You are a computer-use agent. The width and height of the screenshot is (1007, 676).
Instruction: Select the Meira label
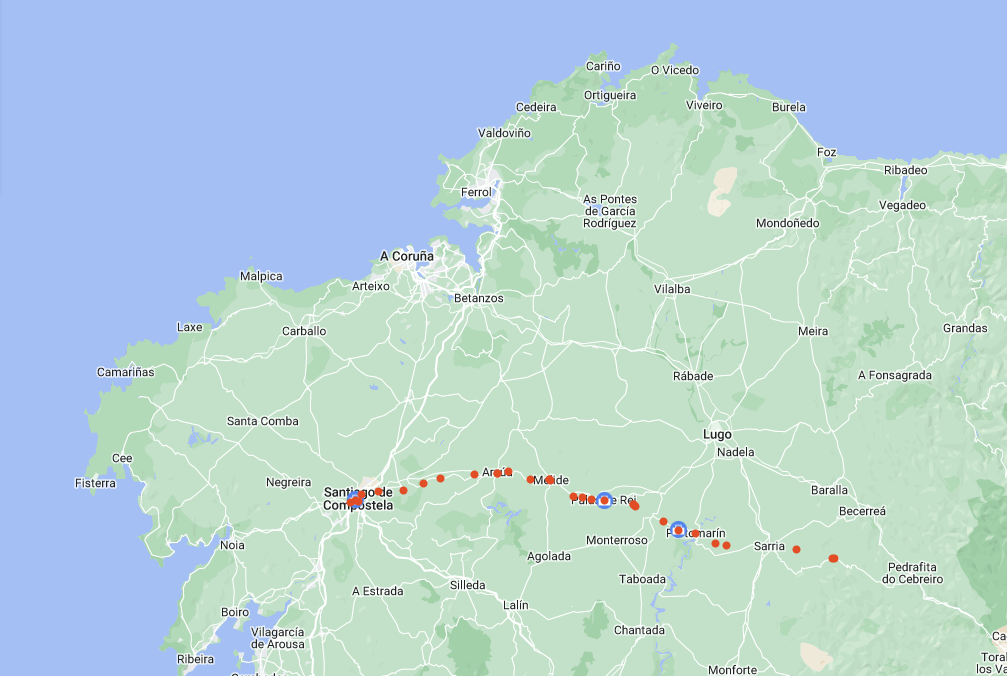click(813, 331)
